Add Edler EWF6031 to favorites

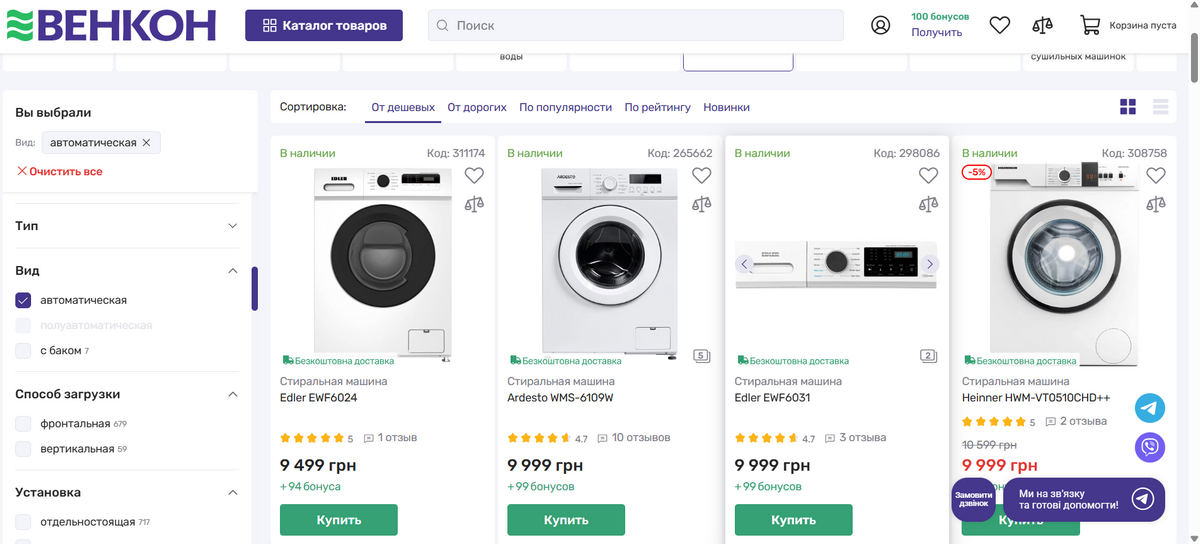pos(929,175)
